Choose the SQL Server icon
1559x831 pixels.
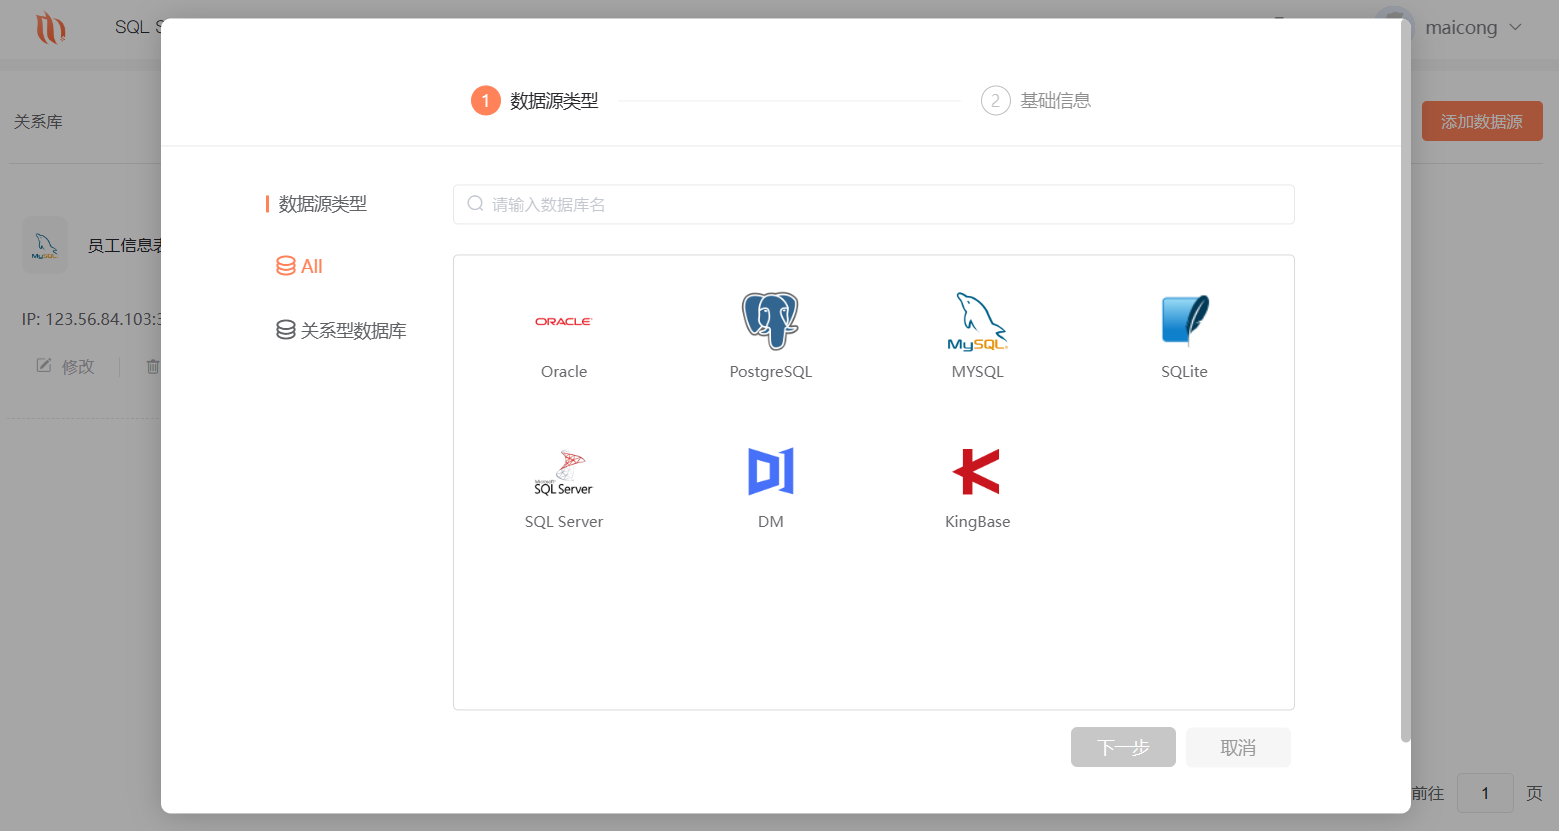point(563,472)
